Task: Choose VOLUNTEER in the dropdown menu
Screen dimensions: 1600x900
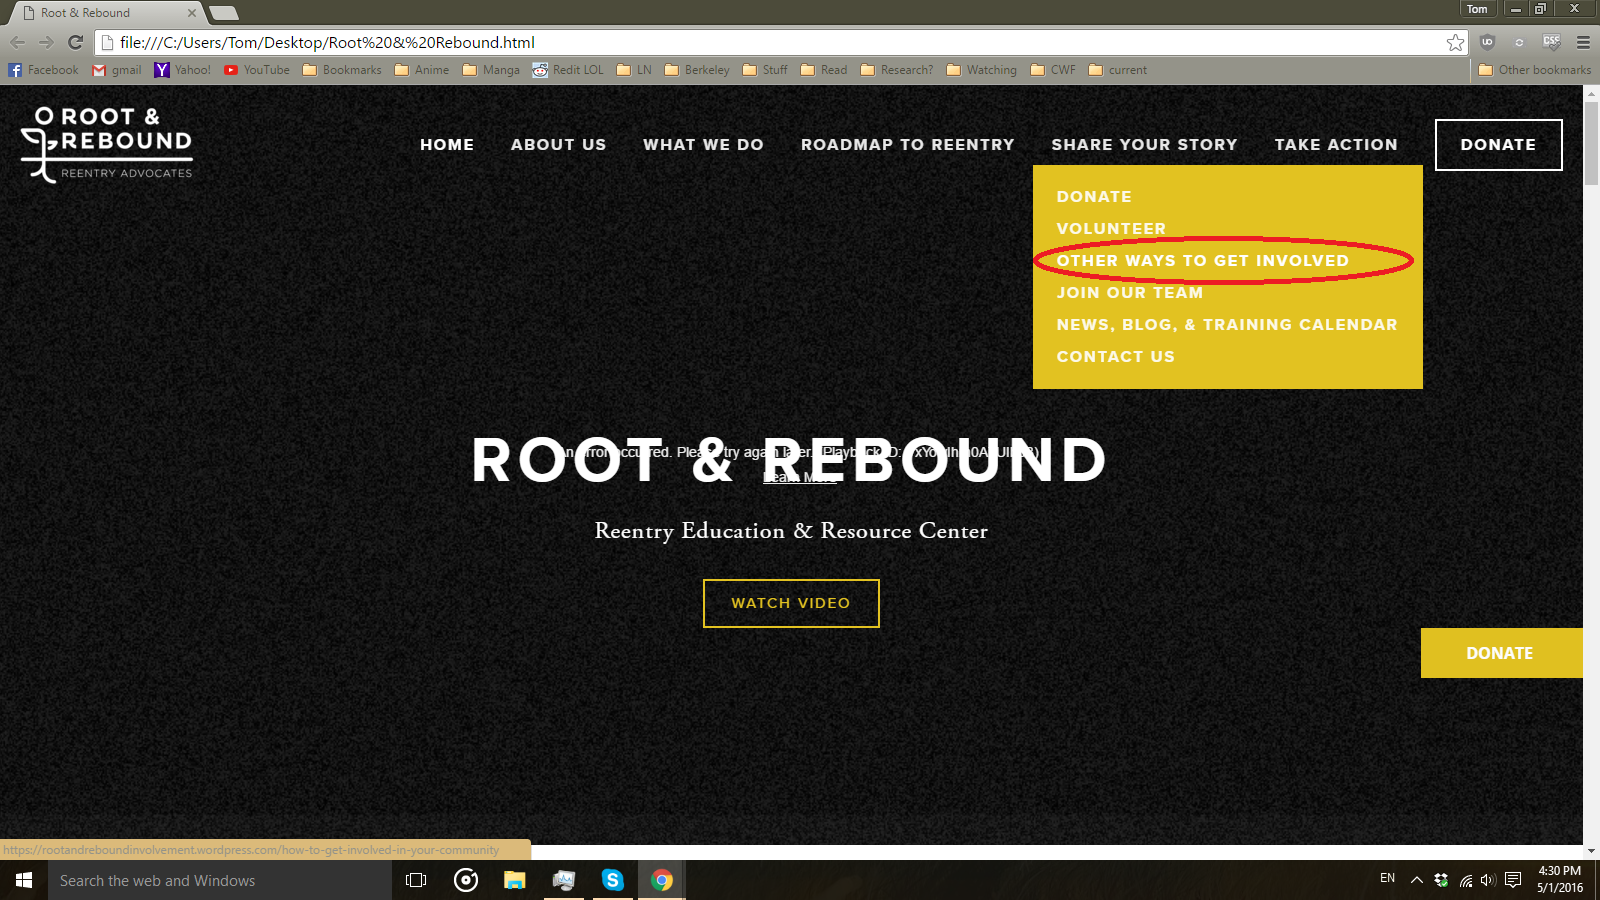Action: tap(1111, 229)
